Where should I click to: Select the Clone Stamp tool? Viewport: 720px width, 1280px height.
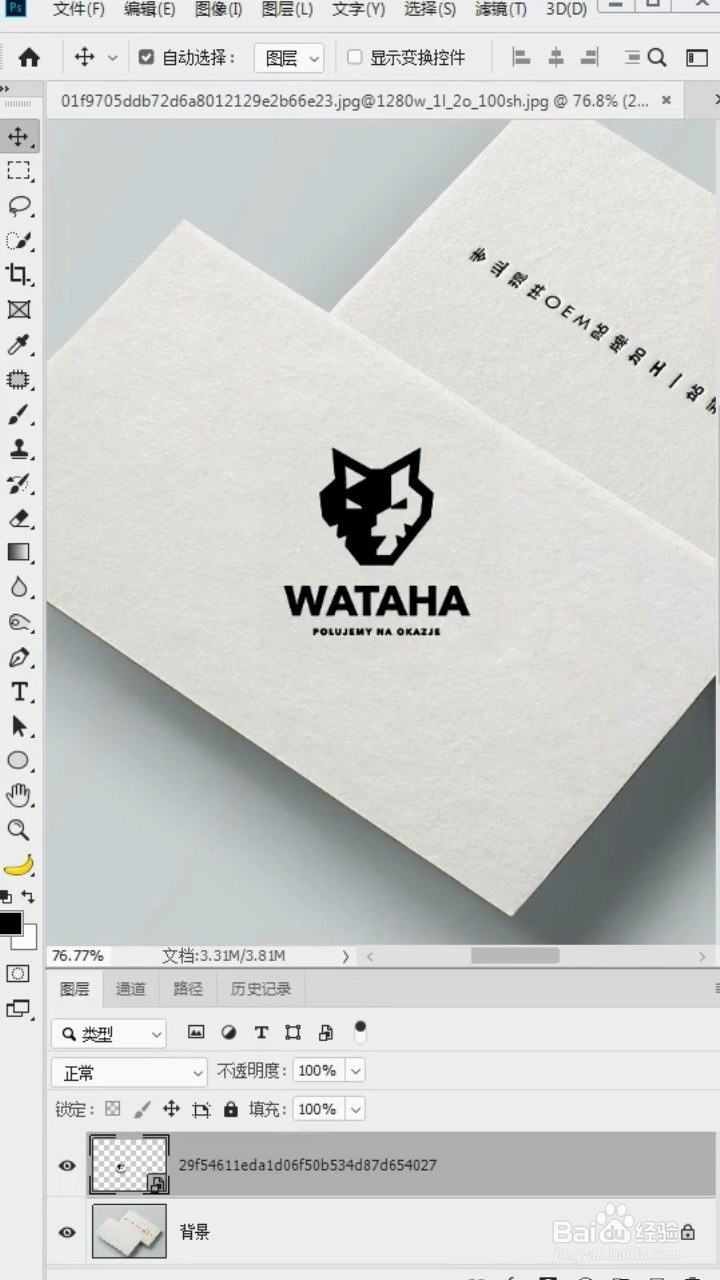(19, 449)
